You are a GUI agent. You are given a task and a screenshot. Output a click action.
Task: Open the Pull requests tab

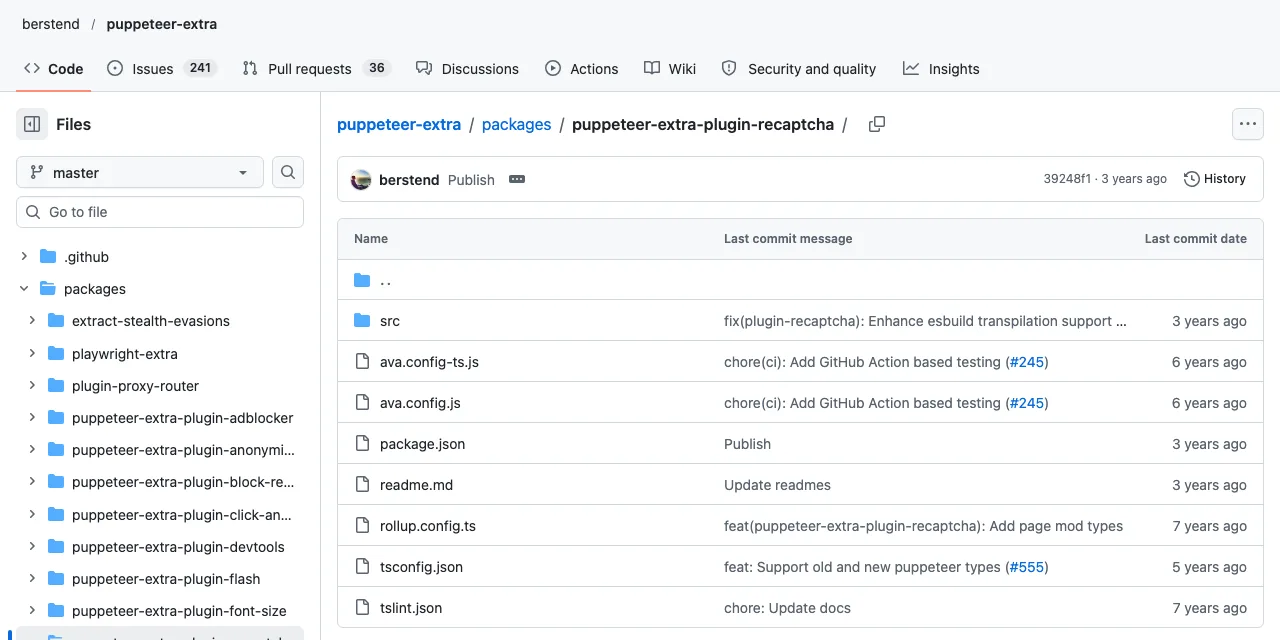tap(316, 69)
